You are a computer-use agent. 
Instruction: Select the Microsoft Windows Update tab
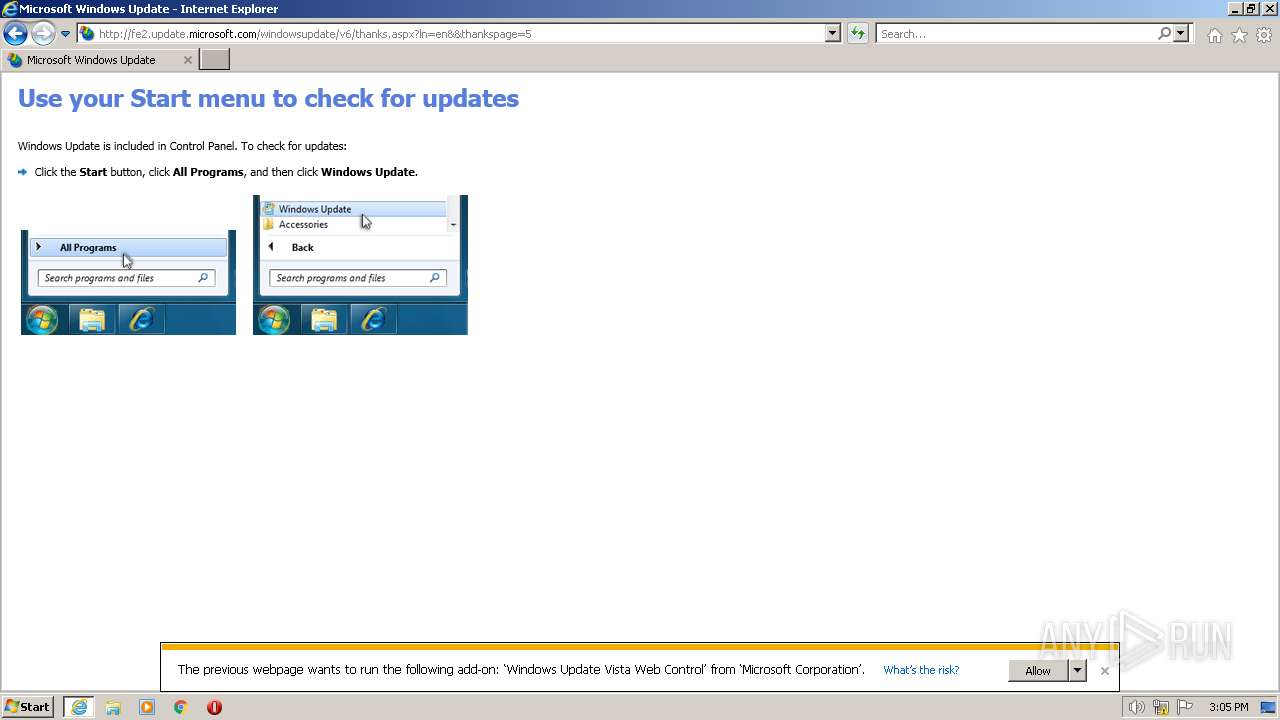99,60
